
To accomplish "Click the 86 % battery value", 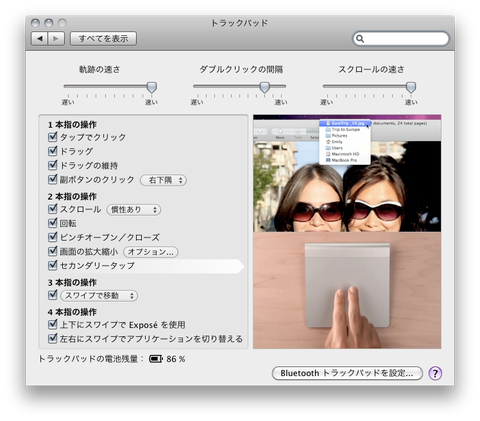I will [176, 359].
